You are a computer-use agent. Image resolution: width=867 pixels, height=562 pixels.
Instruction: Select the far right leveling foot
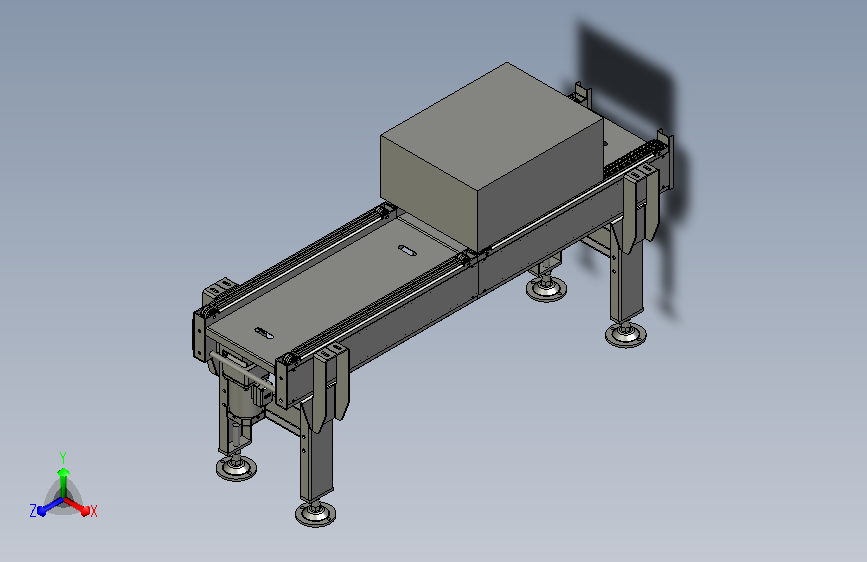(x=625, y=335)
